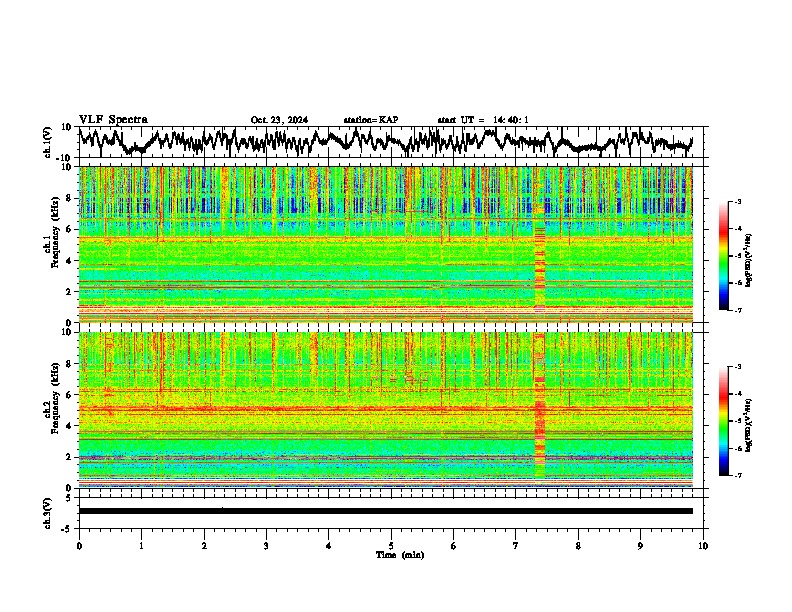Click the "ch.1(V)" waveform axis label

(47, 142)
